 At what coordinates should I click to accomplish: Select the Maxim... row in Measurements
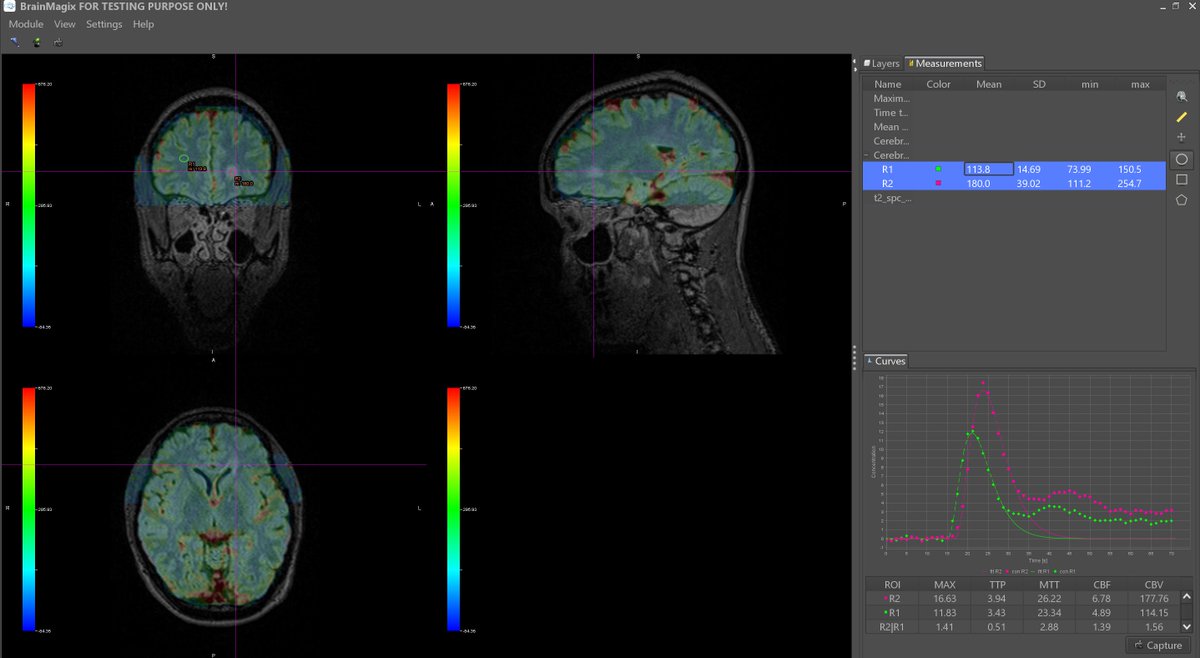tap(1014, 99)
